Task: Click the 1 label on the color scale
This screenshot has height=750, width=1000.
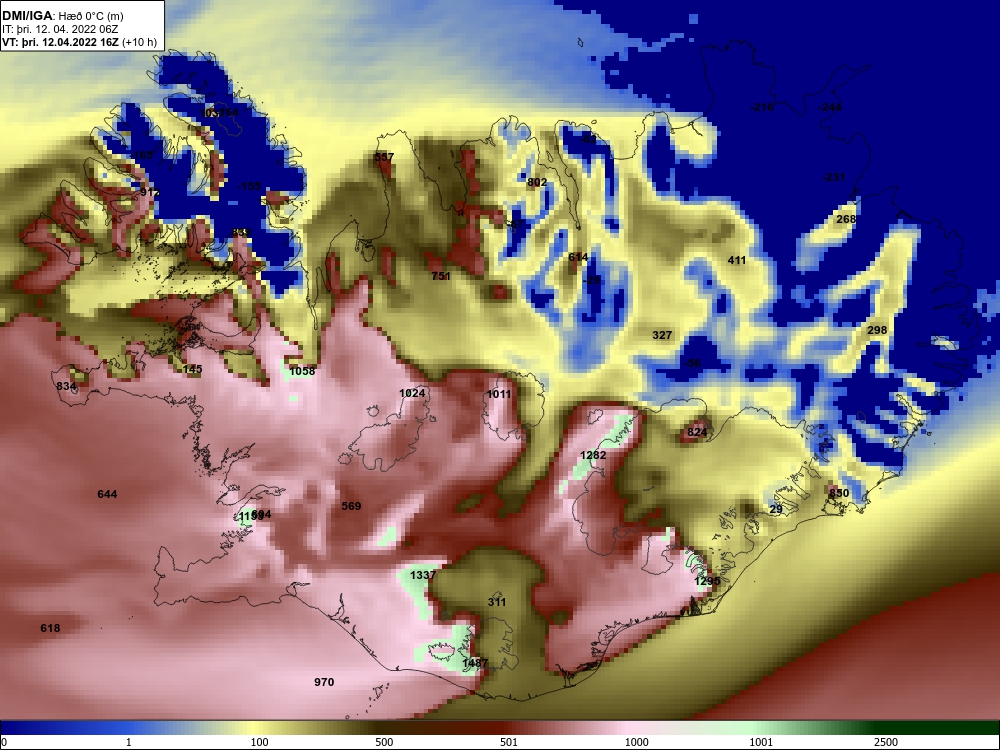Action: click(x=129, y=742)
